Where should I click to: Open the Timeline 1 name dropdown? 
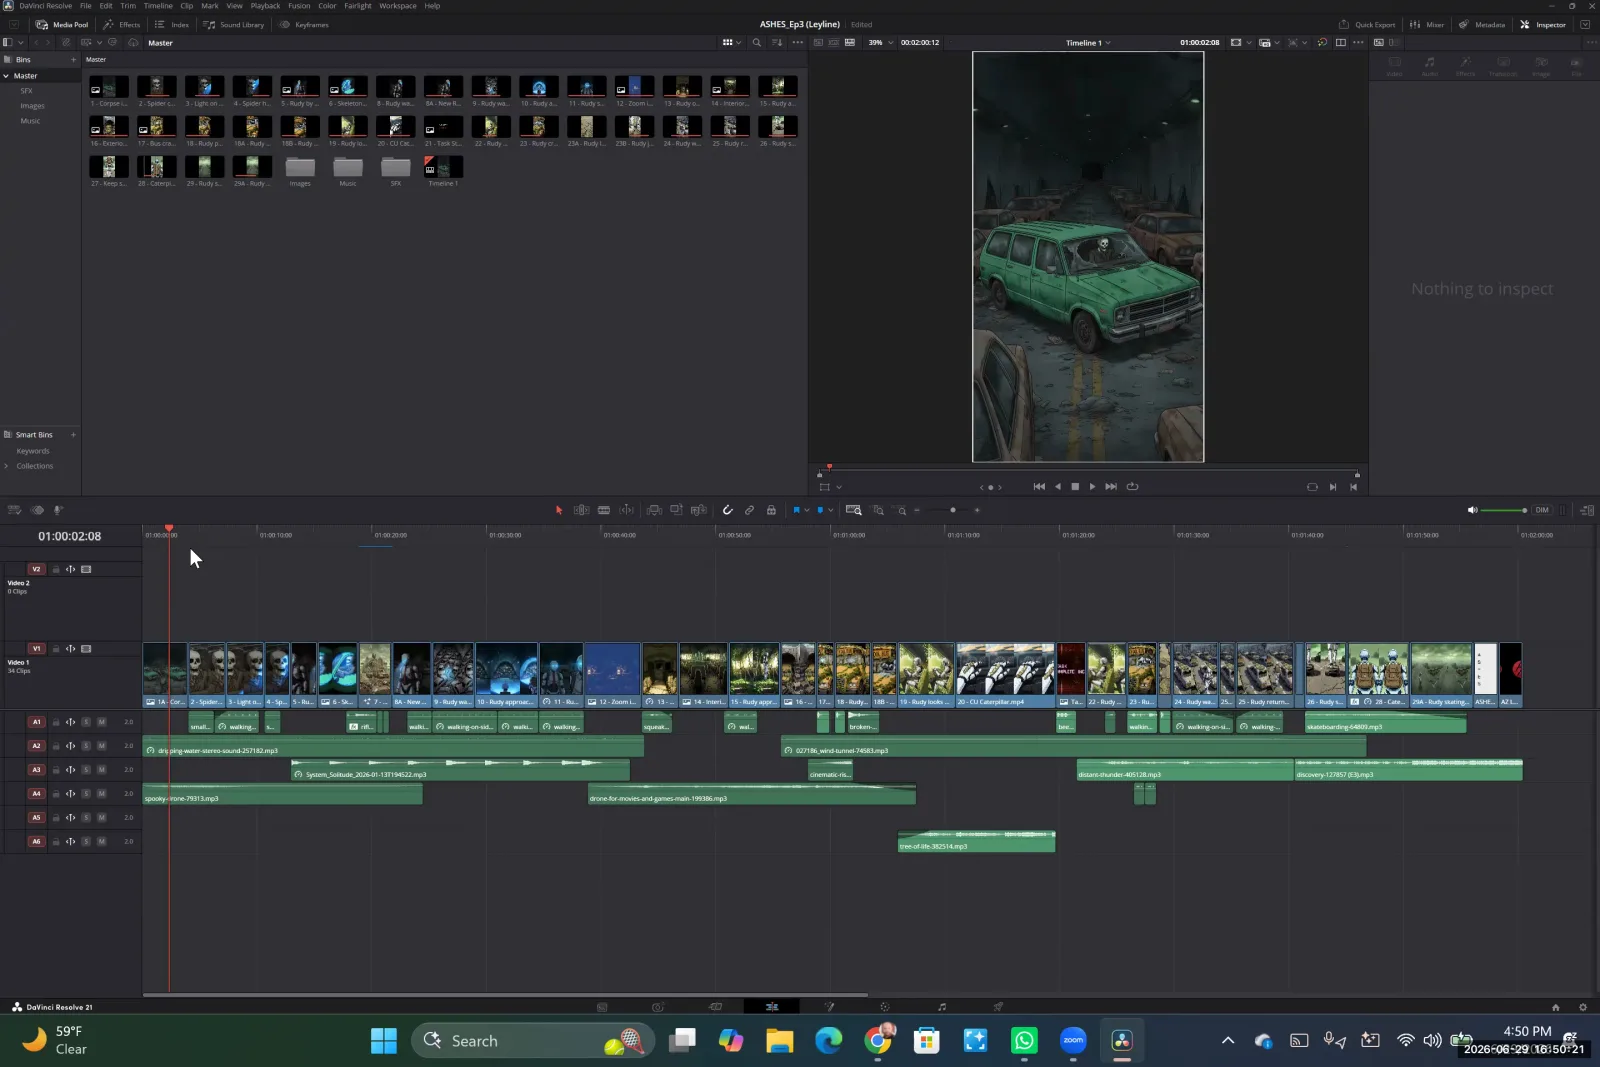point(1088,43)
